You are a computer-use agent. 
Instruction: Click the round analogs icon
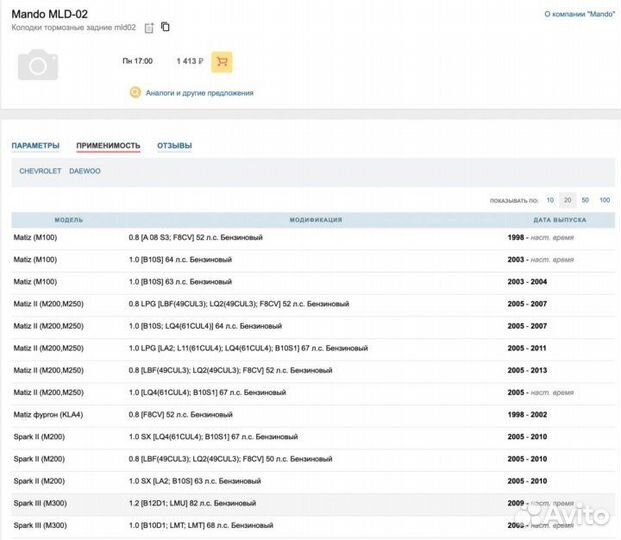135,93
